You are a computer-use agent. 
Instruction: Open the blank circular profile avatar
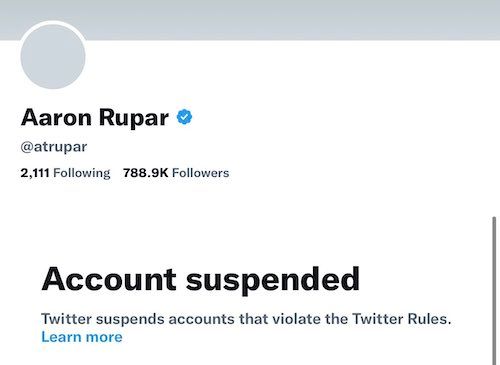(53, 57)
